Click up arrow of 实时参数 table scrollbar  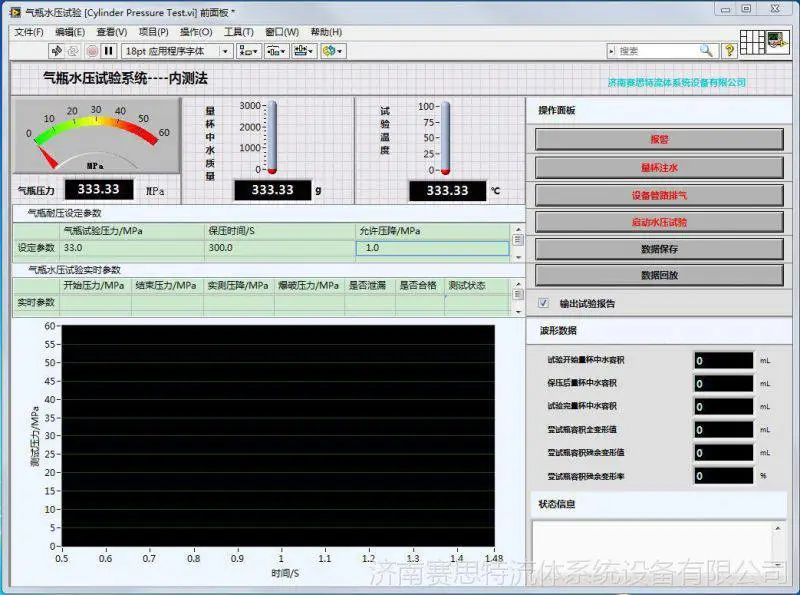[518, 284]
